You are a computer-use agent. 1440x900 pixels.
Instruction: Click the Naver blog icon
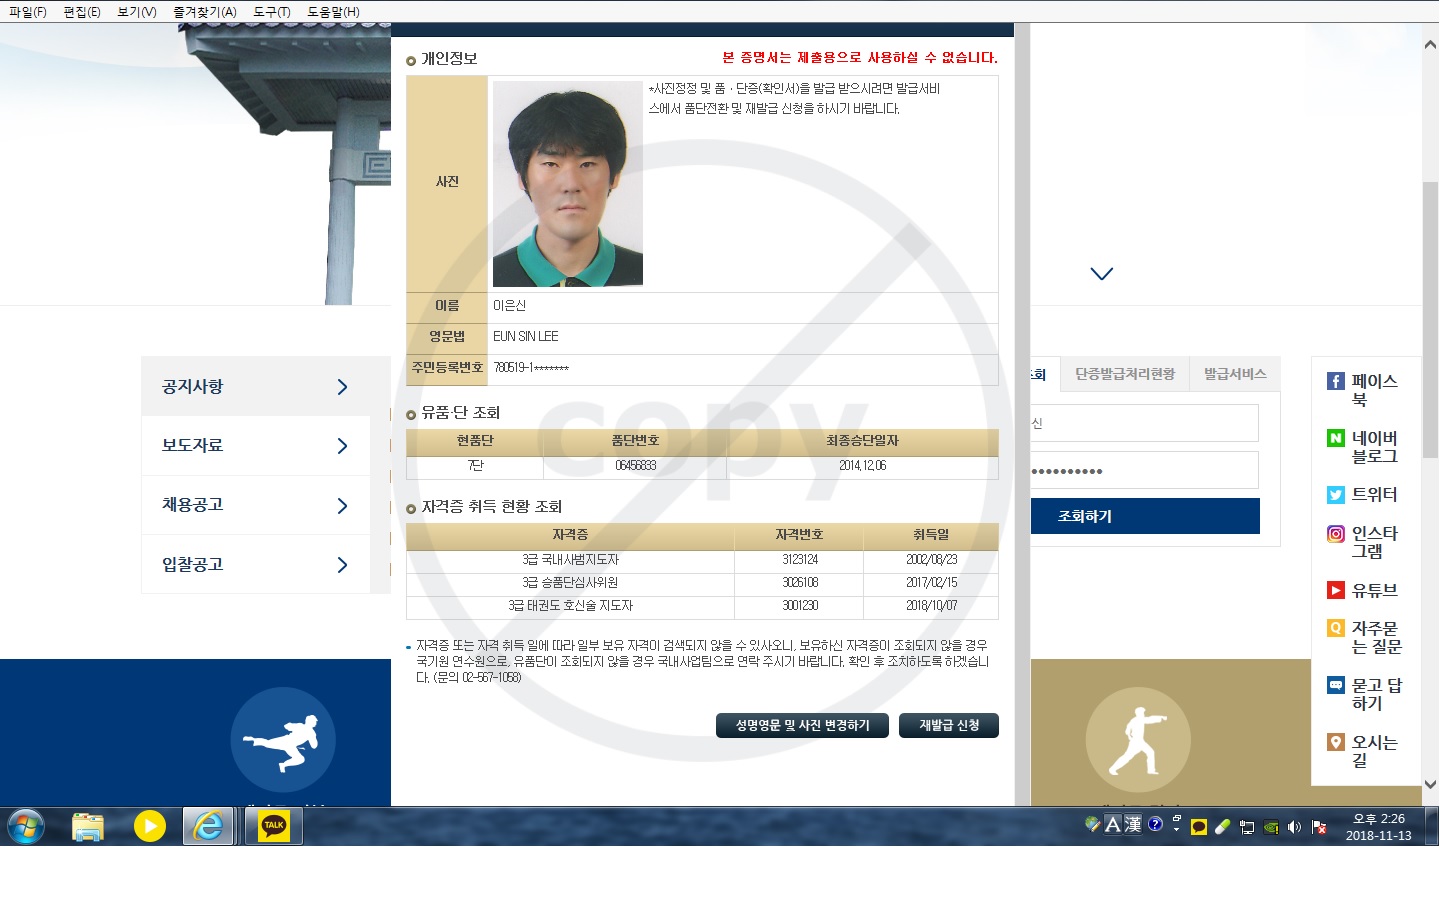click(1335, 438)
